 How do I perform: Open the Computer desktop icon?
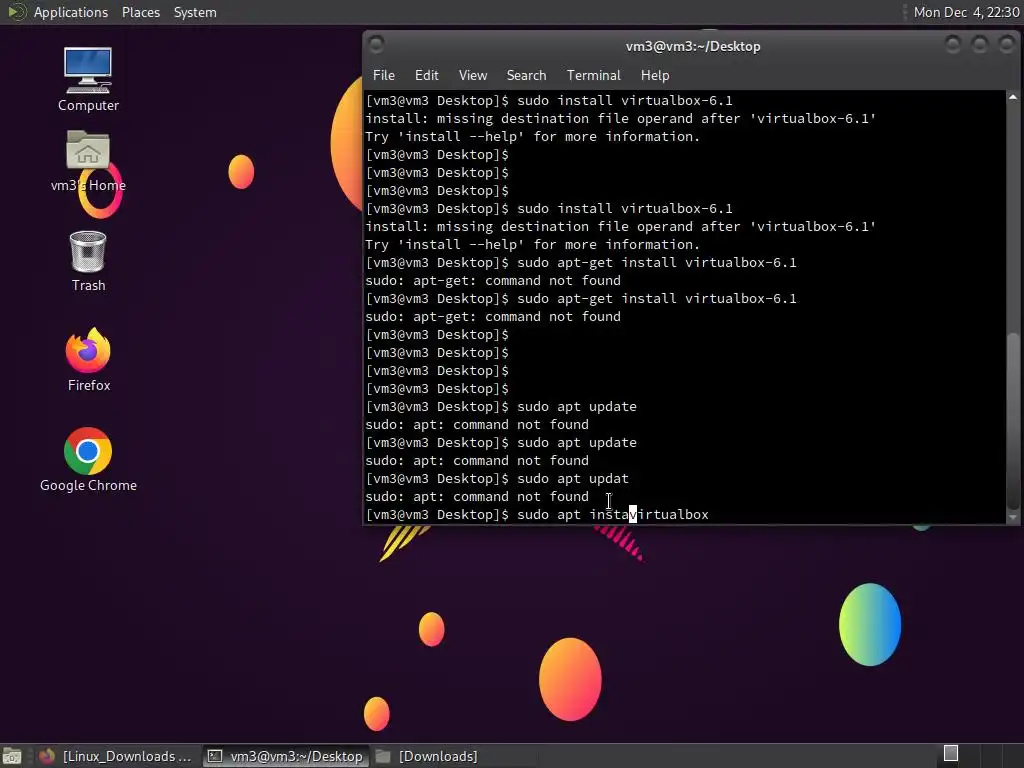point(88,79)
